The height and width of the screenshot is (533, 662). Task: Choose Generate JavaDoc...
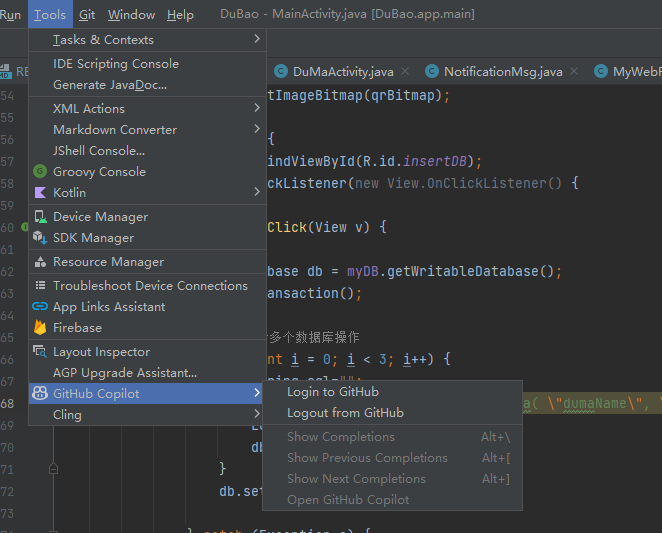pyautogui.click(x=147, y=85)
